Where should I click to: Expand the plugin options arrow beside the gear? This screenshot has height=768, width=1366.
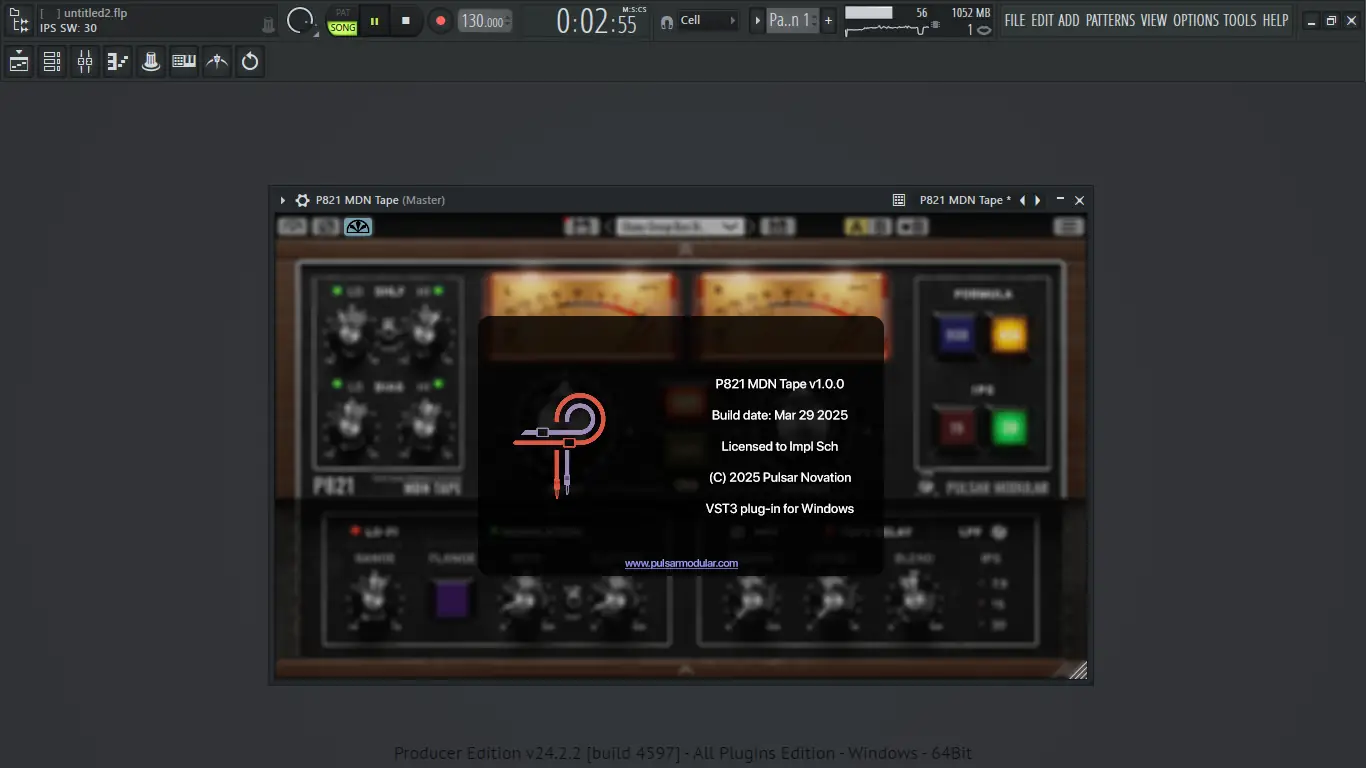coord(283,200)
